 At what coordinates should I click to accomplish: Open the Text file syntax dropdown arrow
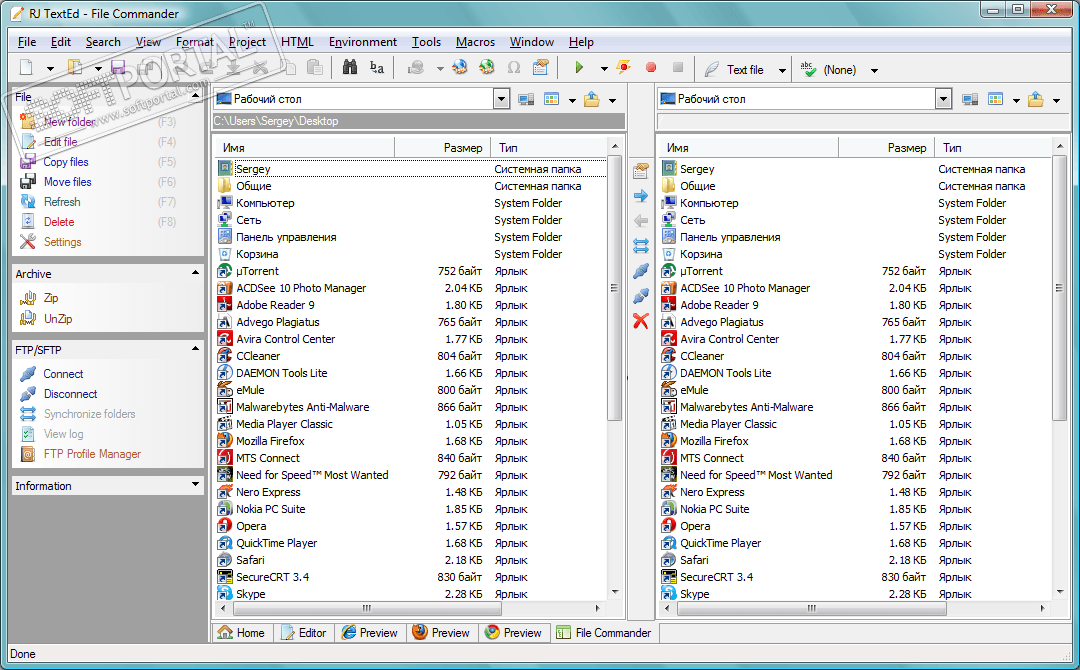click(x=782, y=70)
